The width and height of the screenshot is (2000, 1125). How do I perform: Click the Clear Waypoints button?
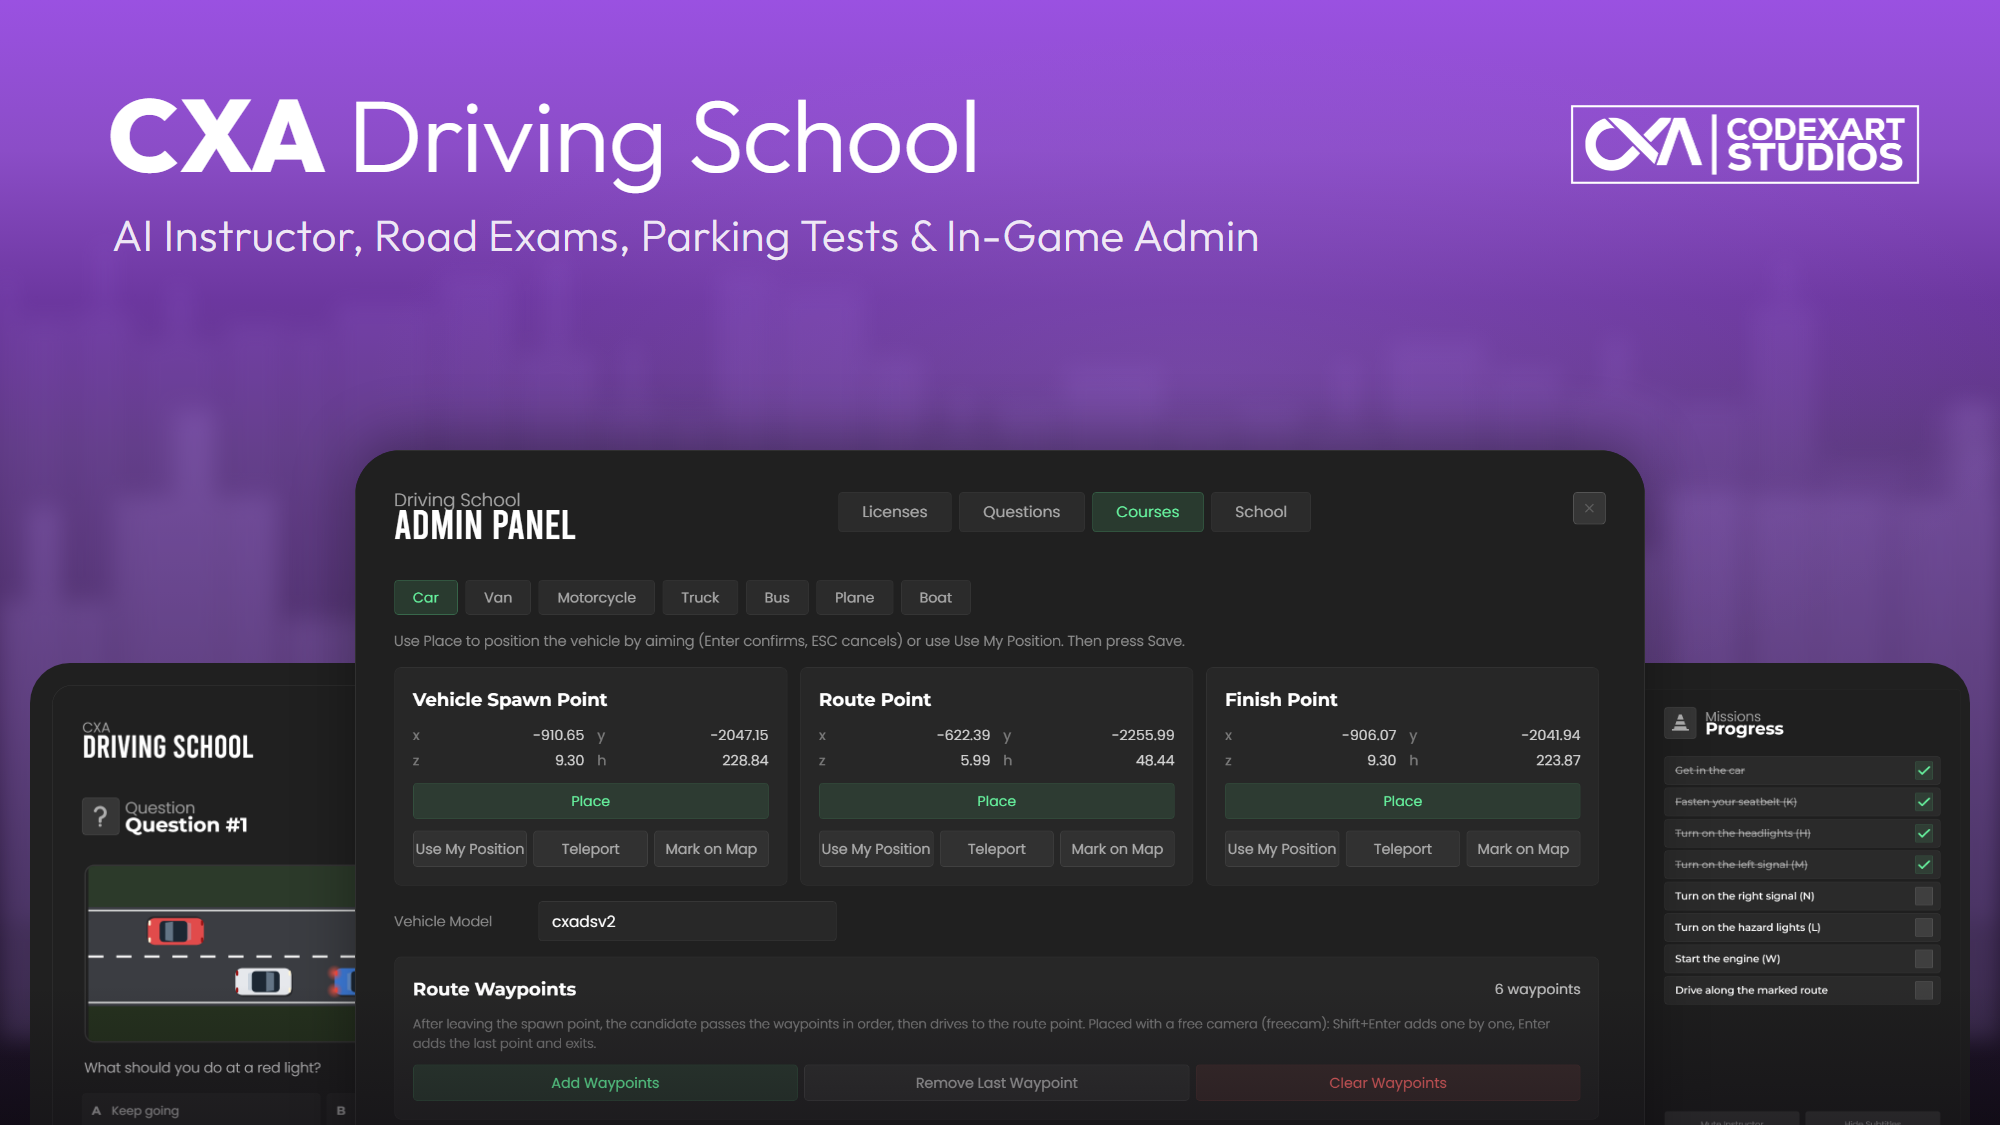coord(1388,1083)
